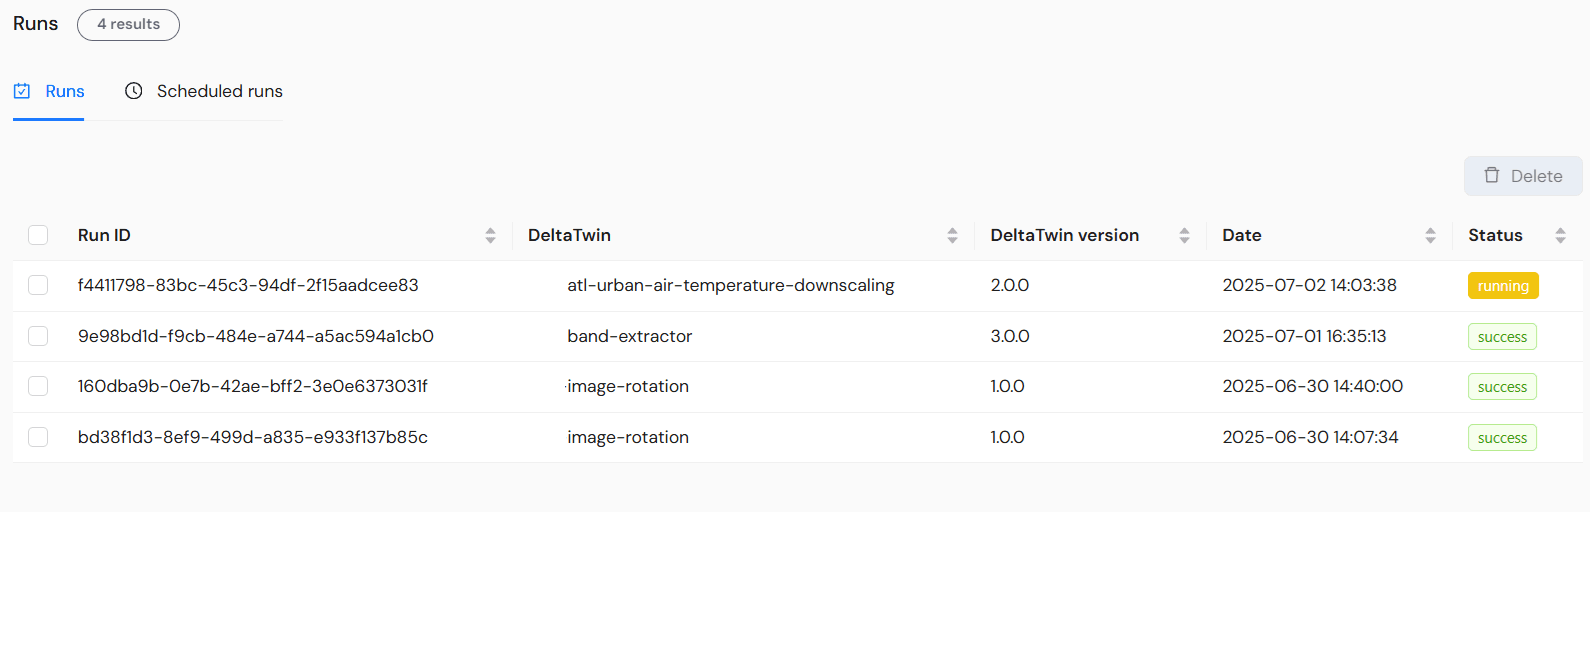Viewport: 1590px width, 650px height.
Task: Sort table by Run ID arrows
Action: [490, 235]
